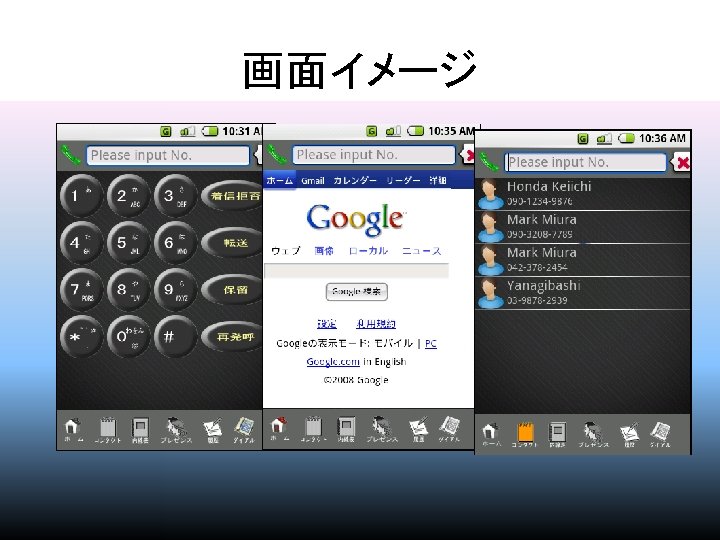Tap green call handset on dialer screen
The image size is (720, 540).
pyautogui.click(x=71, y=155)
